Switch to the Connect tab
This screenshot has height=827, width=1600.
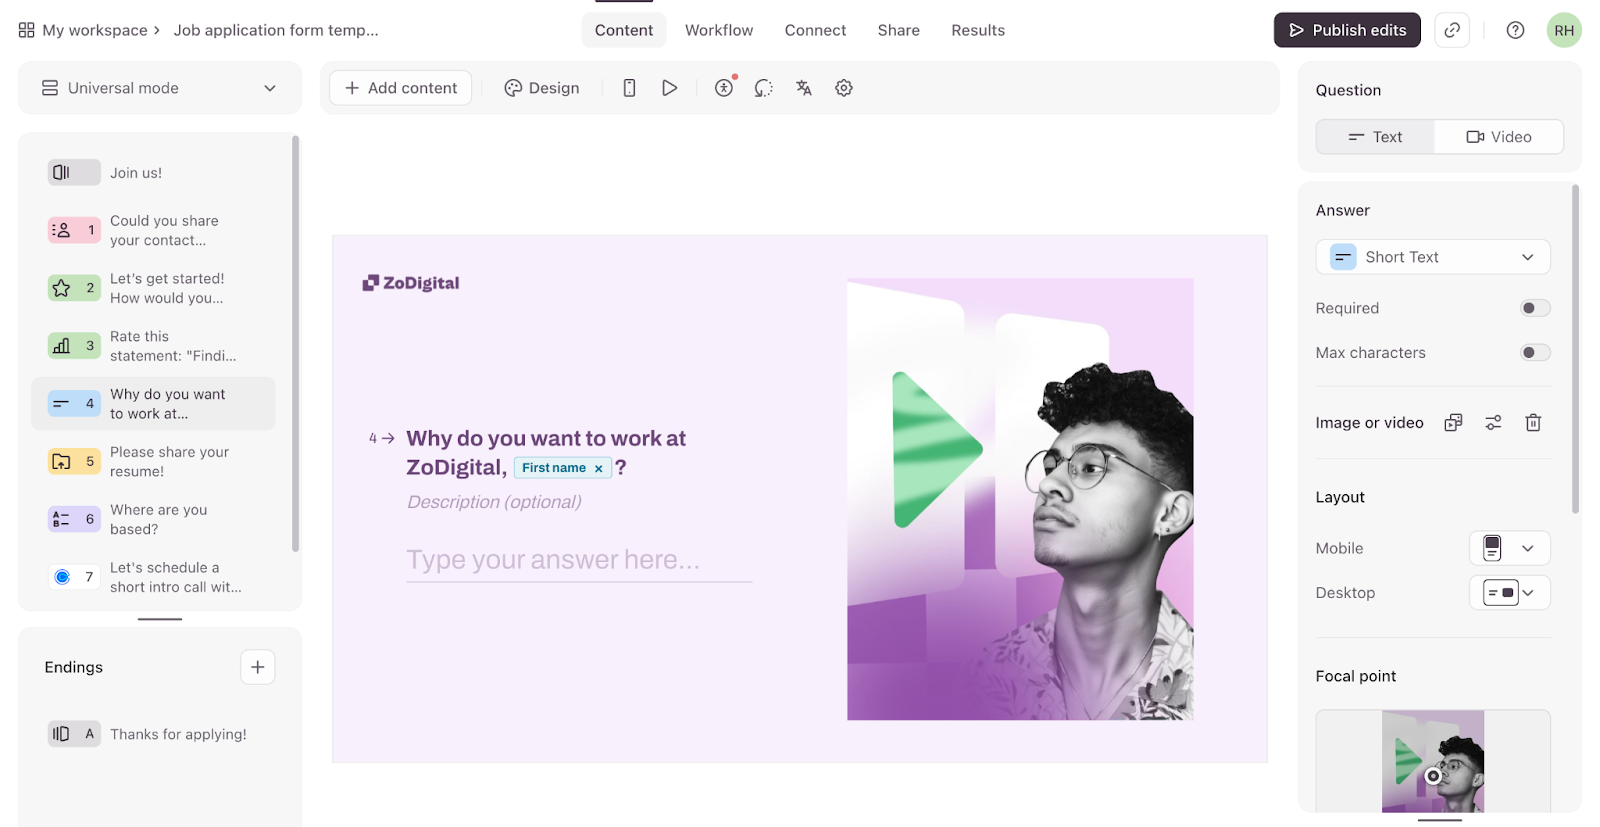coord(815,30)
